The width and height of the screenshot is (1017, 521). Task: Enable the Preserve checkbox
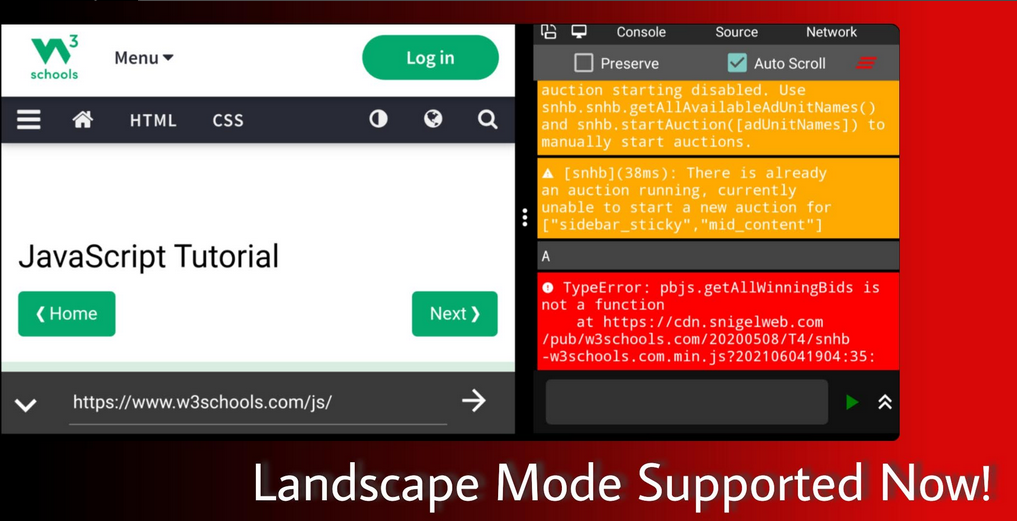pos(584,63)
